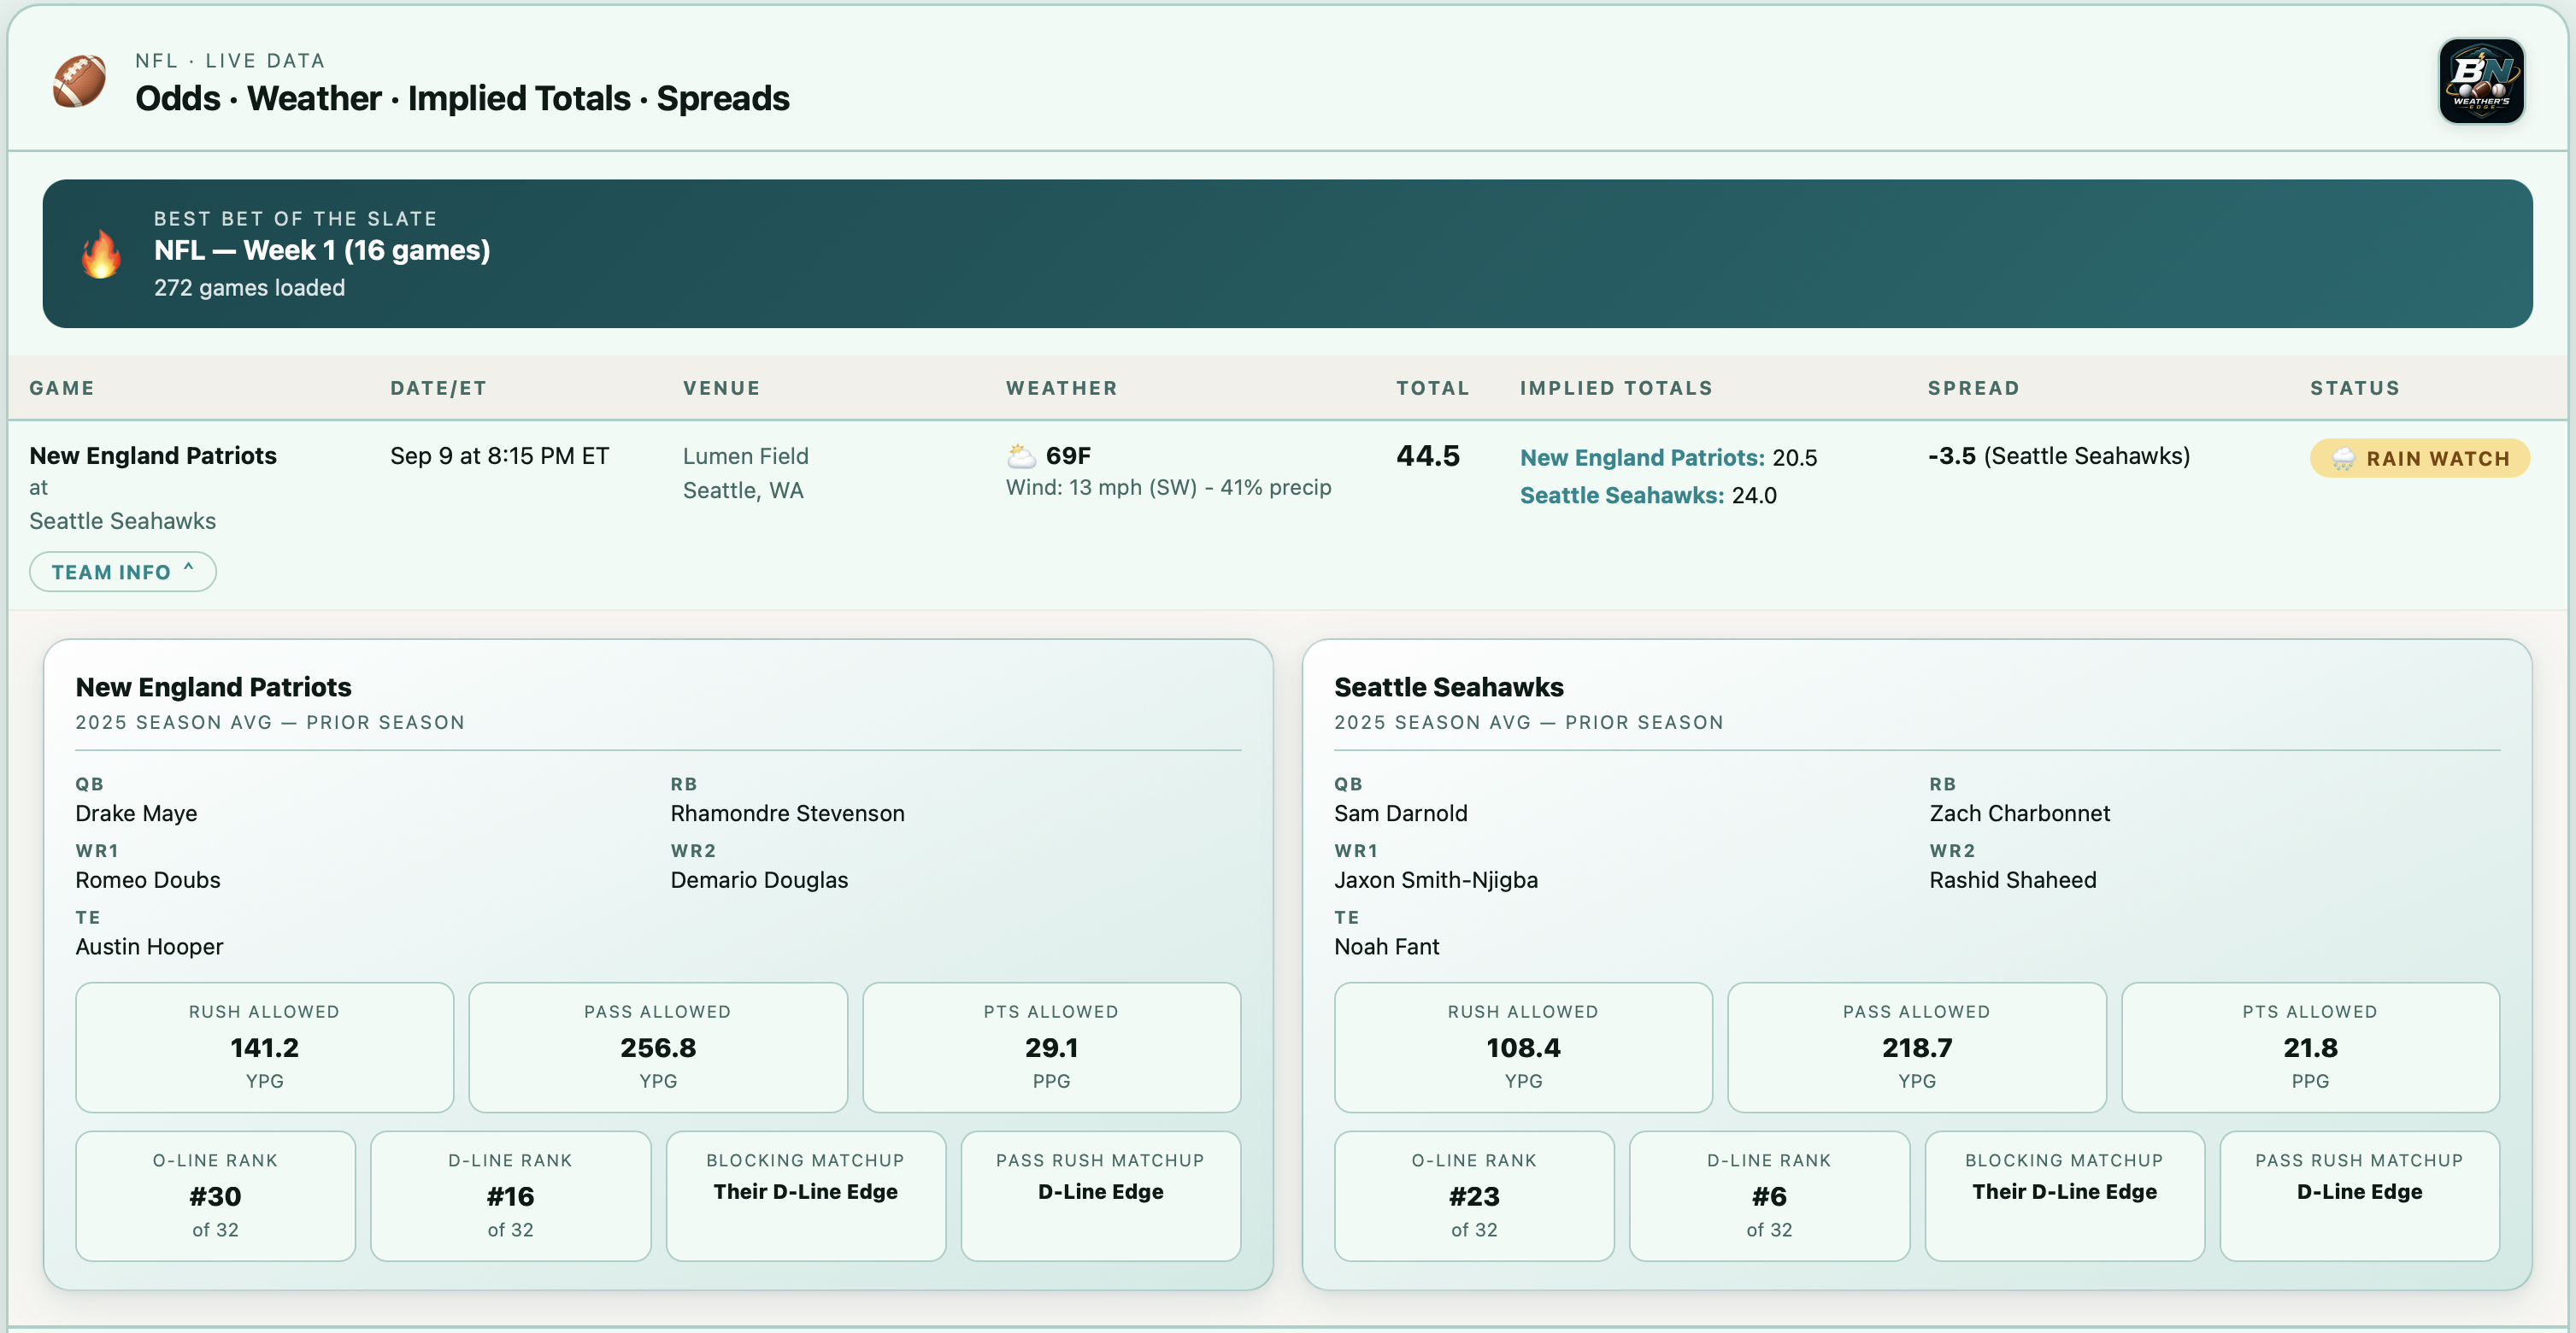Click the 69F temperature value
Image resolution: width=2576 pixels, height=1333 pixels.
(x=1068, y=456)
